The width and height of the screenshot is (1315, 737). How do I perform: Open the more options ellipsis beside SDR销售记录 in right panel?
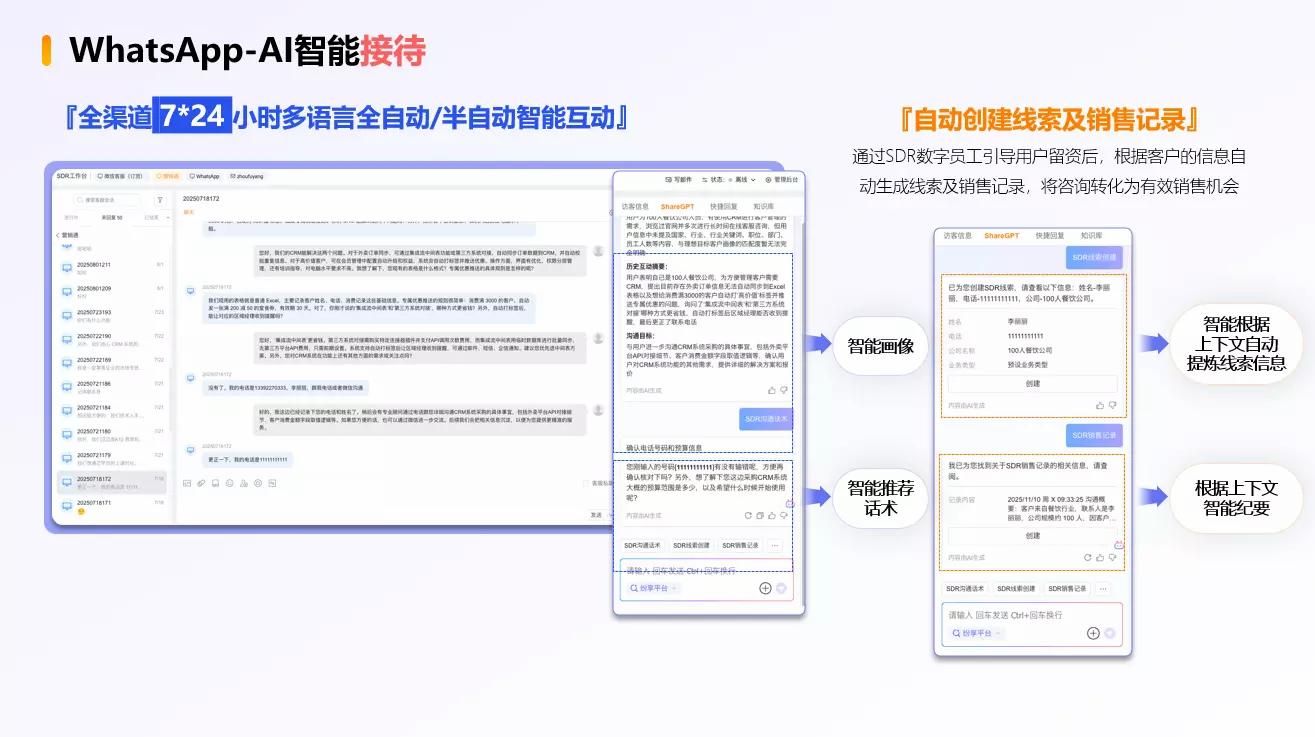pos(1103,589)
